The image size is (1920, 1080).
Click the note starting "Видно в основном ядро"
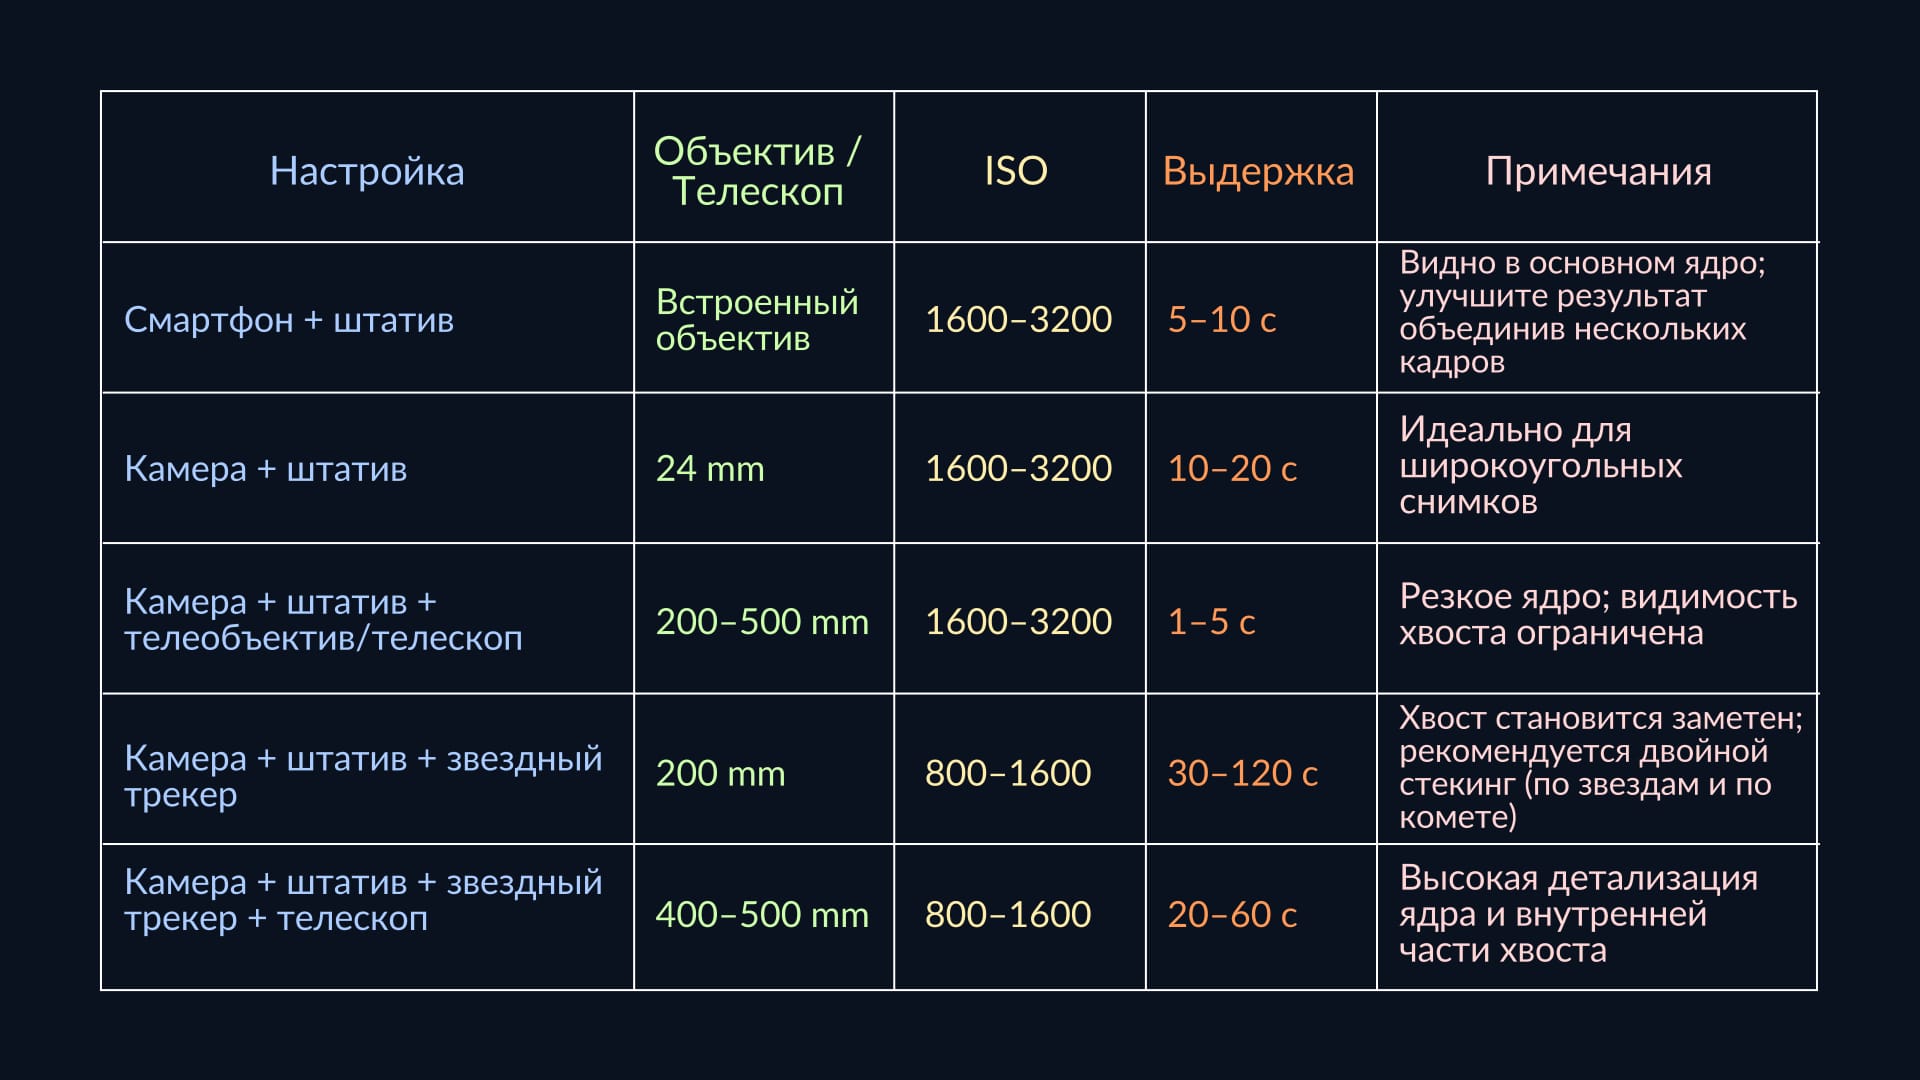[1582, 312]
